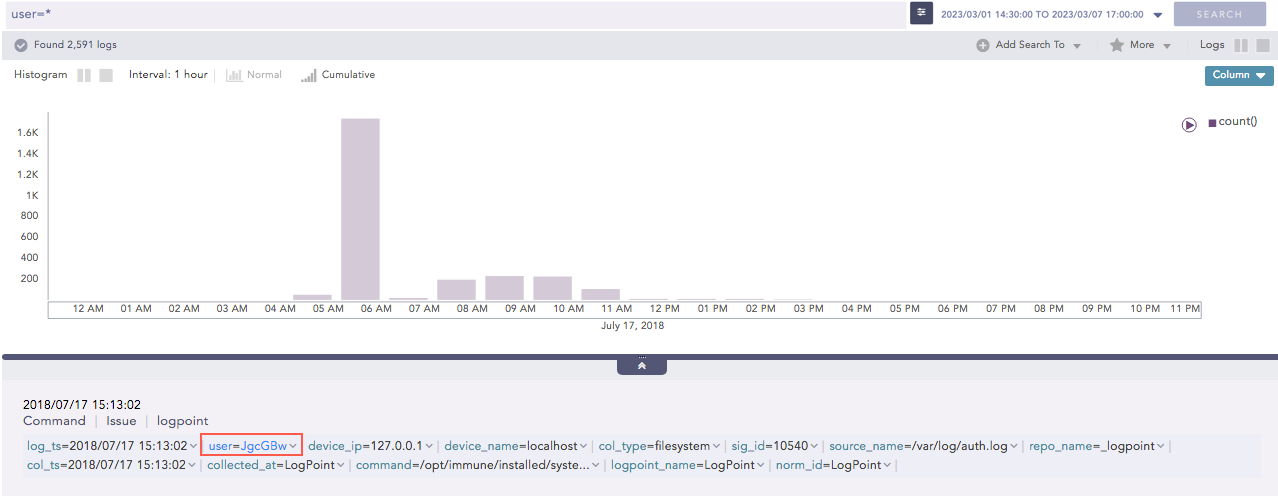Collapse histogram using double-chevron handle
Viewport: 1278px width, 496px height.
click(641, 366)
